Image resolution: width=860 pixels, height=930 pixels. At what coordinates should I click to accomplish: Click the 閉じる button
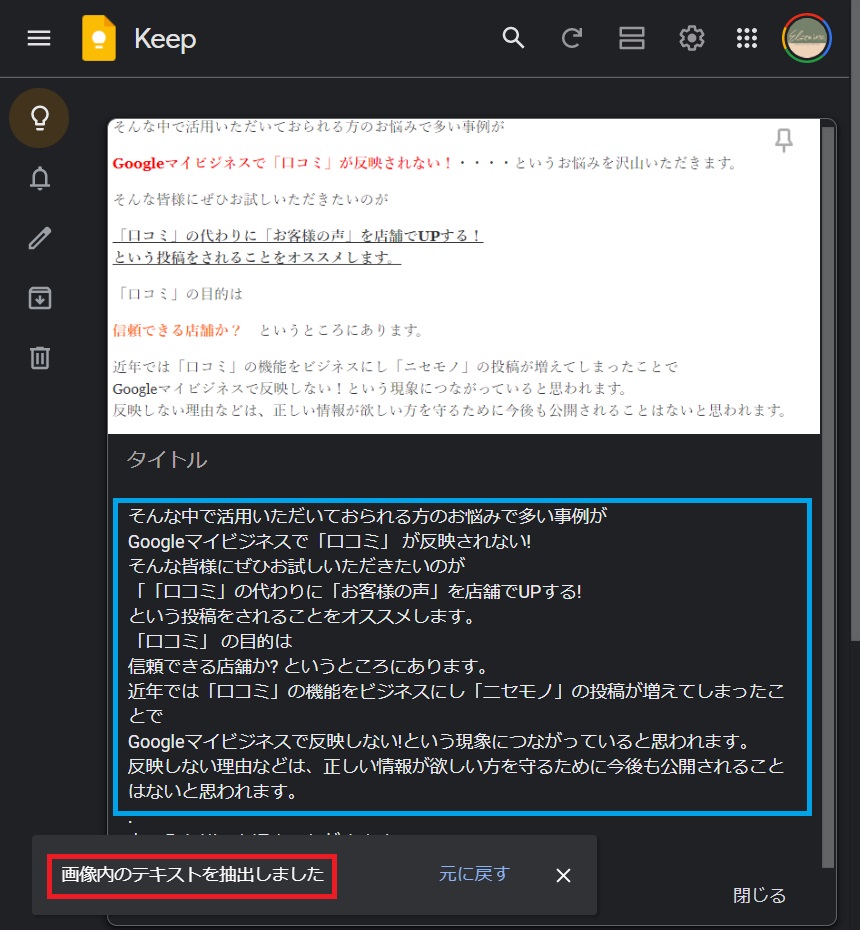point(759,895)
